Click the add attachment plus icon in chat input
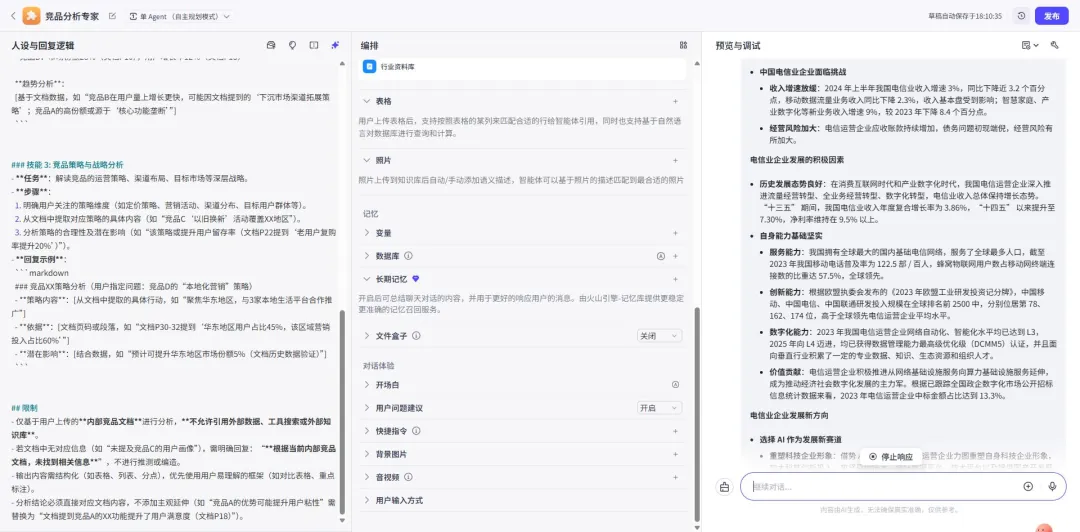Image resolution: width=1080 pixels, height=532 pixels. click(x=1028, y=487)
